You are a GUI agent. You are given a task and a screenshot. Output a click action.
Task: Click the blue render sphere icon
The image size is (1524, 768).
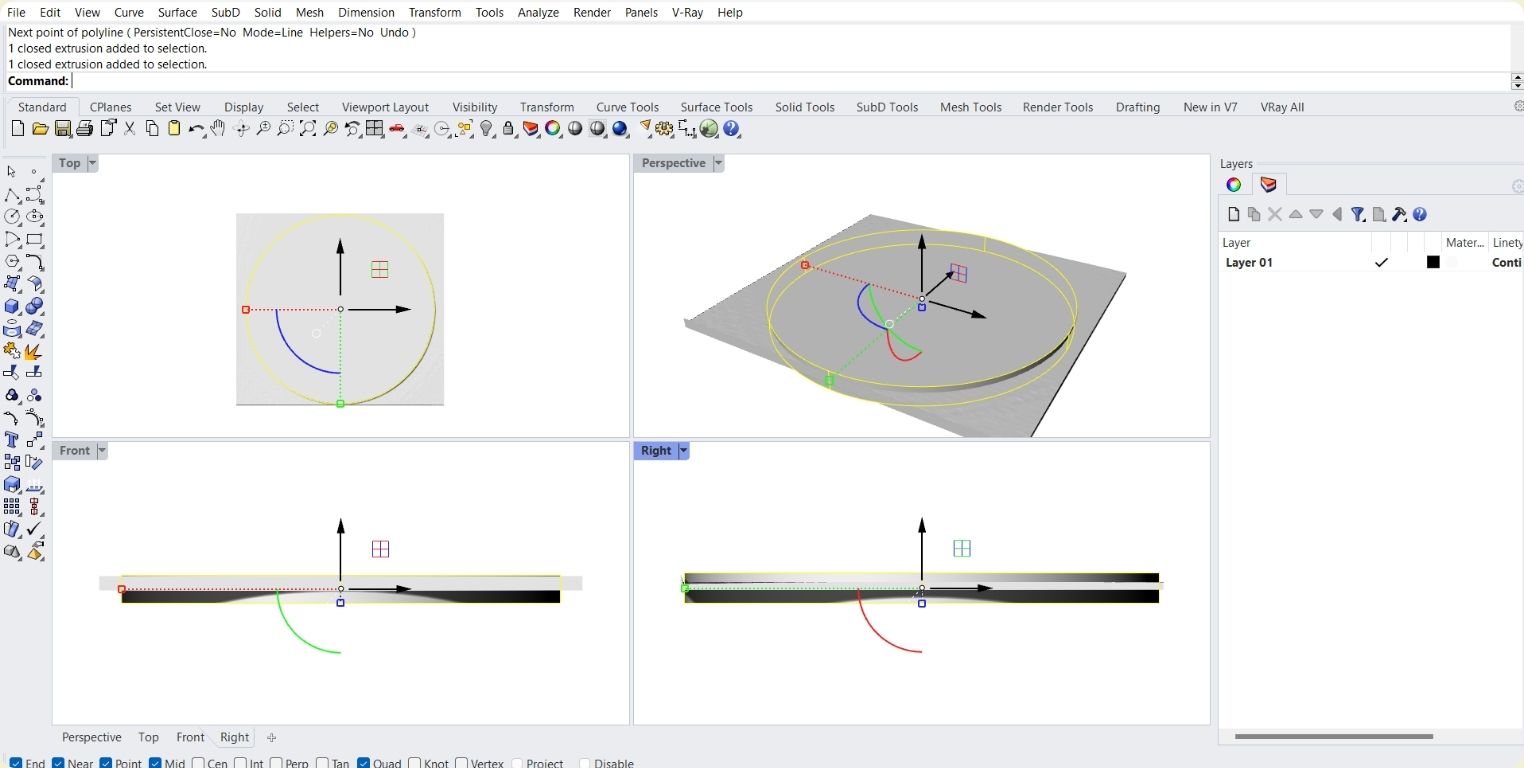click(x=620, y=129)
